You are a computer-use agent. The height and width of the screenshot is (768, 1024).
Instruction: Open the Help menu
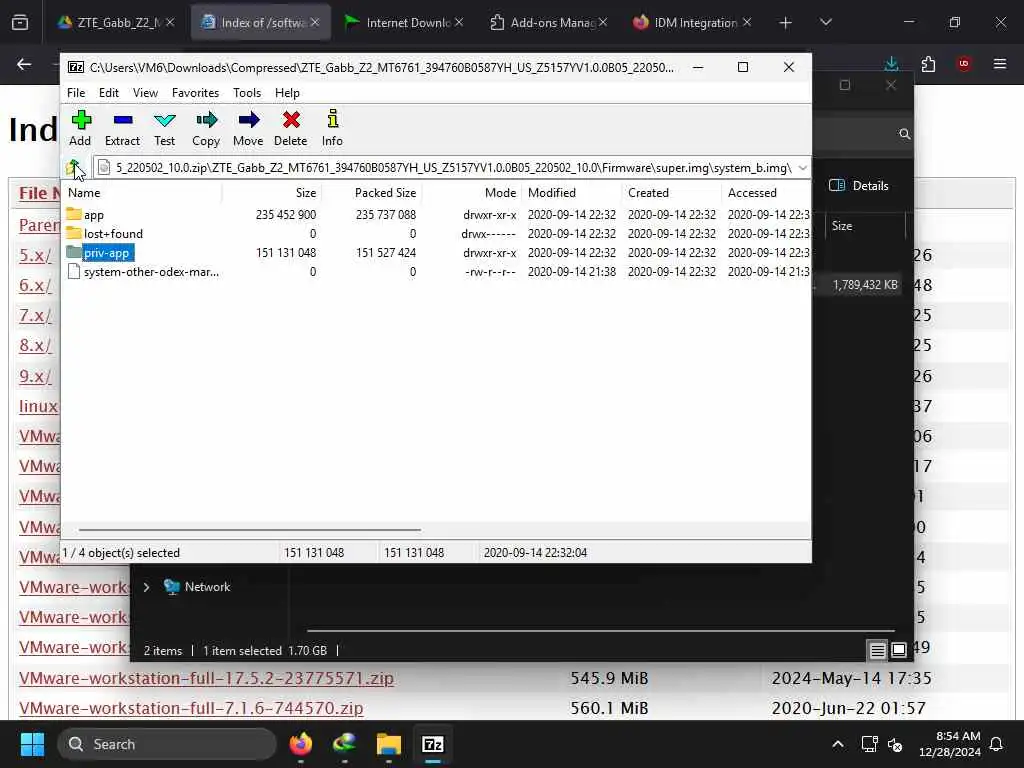tap(287, 93)
